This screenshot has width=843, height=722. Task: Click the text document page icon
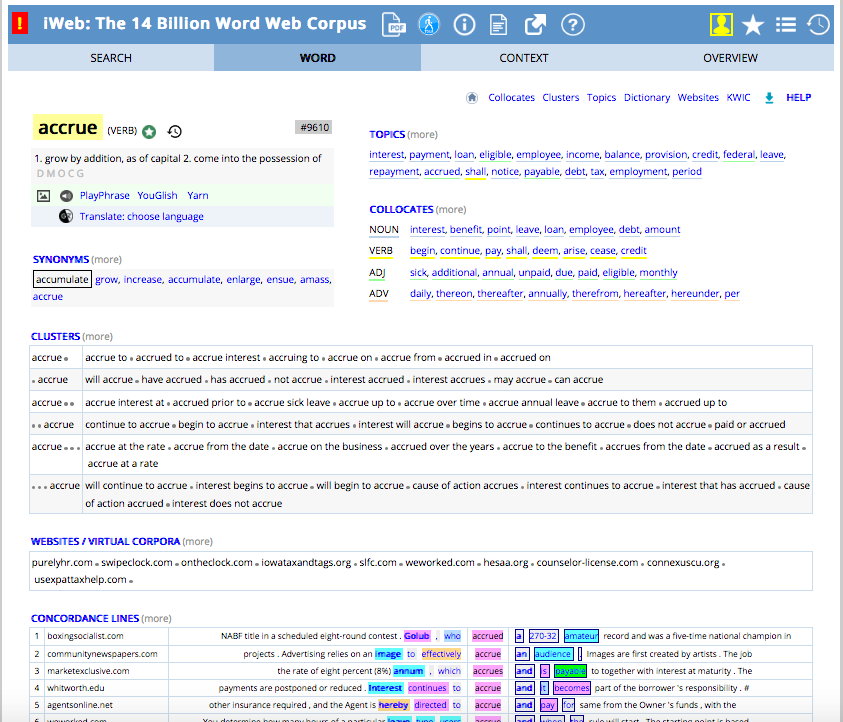click(x=498, y=24)
